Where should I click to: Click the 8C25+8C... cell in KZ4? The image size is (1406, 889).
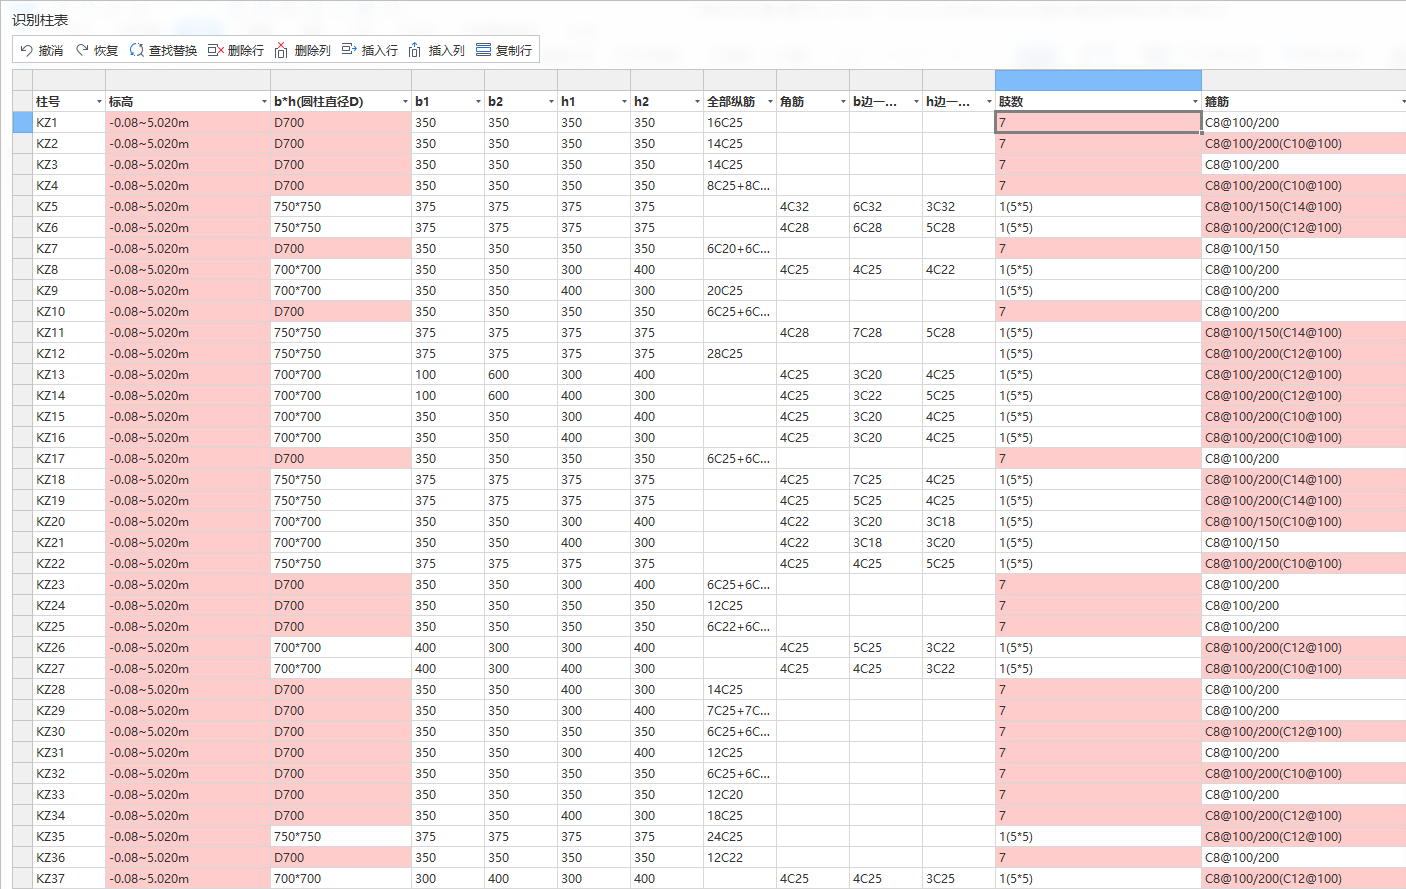[740, 186]
